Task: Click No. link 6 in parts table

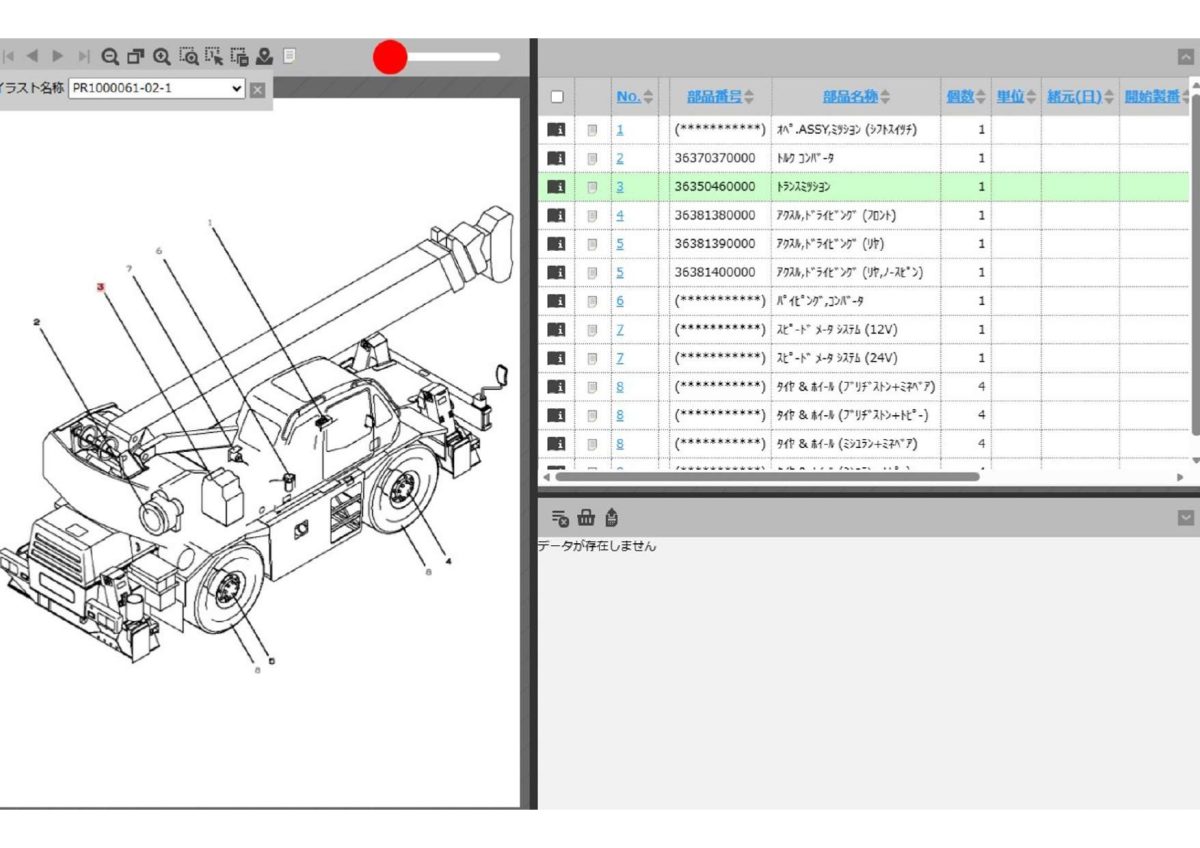Action: click(x=620, y=301)
